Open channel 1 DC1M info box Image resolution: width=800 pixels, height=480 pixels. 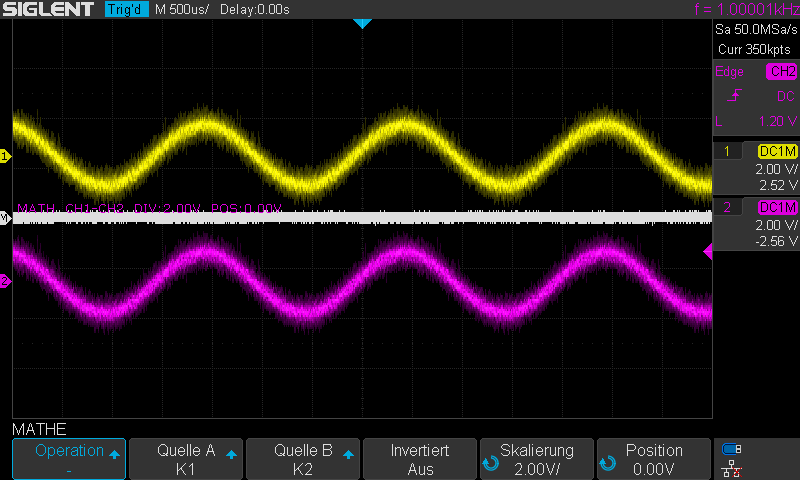pyautogui.click(x=756, y=168)
